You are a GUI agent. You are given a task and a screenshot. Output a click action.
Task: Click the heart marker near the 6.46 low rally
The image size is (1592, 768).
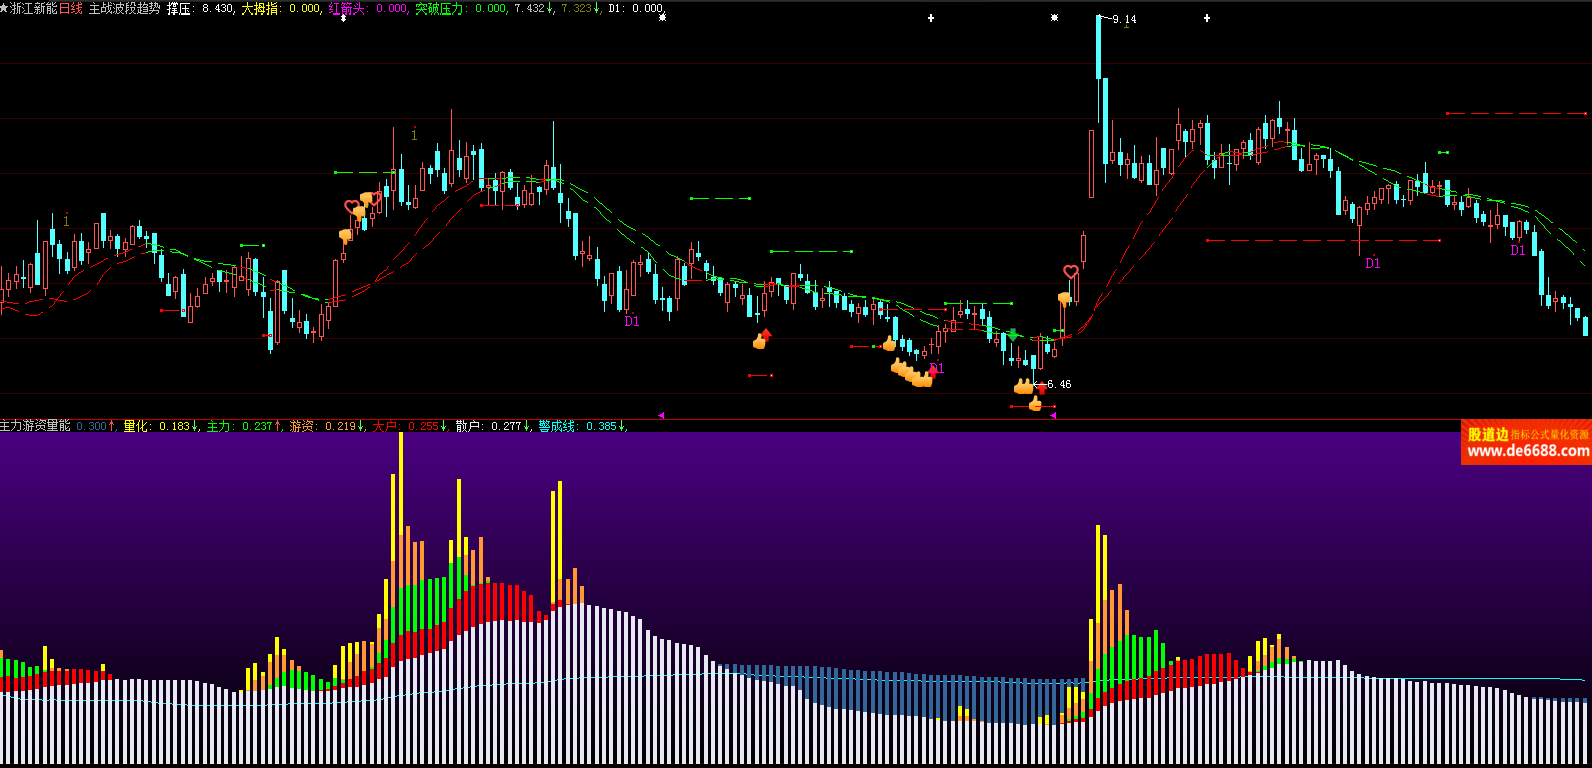pyautogui.click(x=1070, y=272)
